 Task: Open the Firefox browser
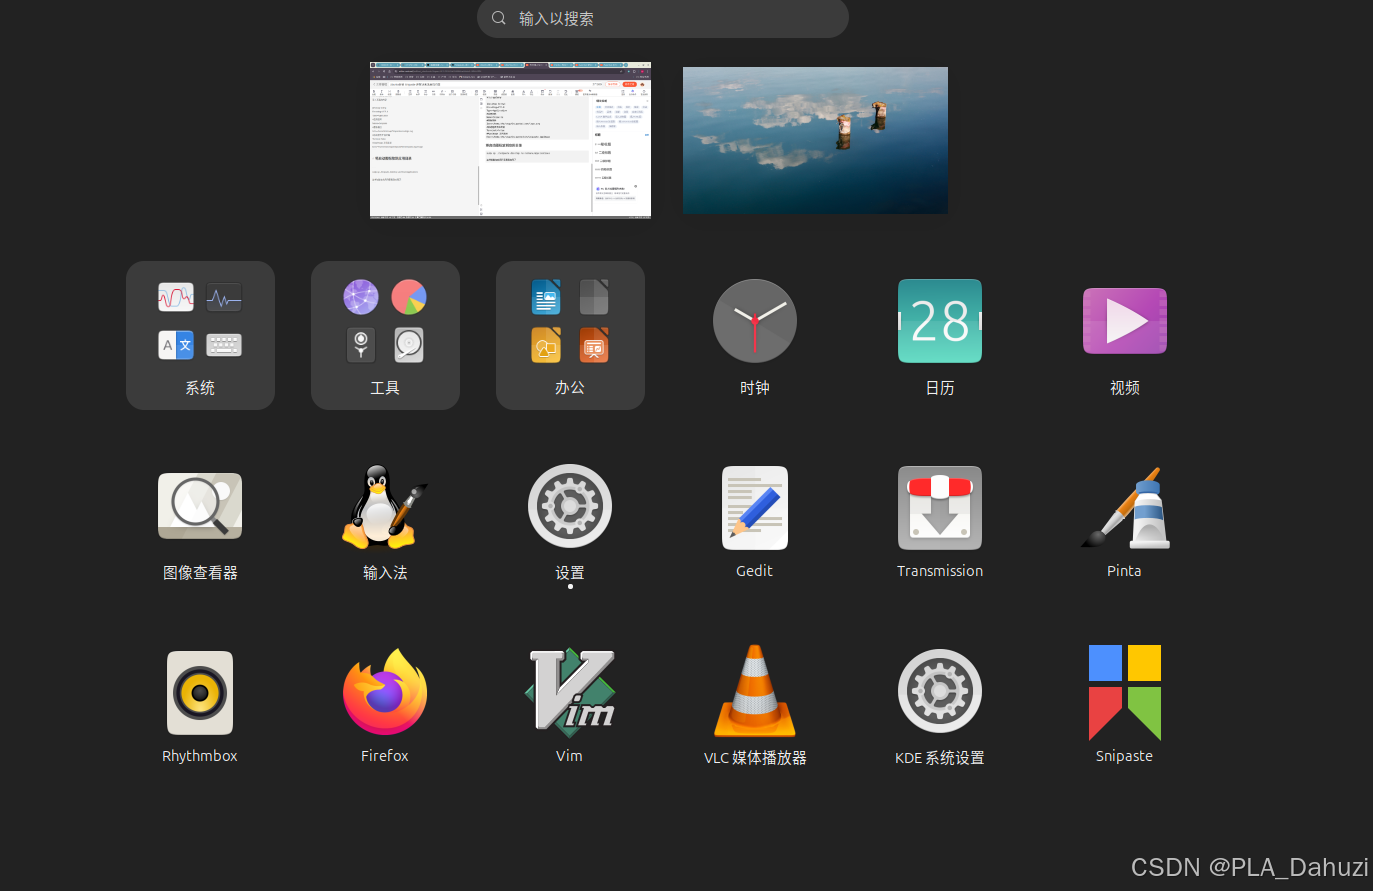(x=385, y=691)
